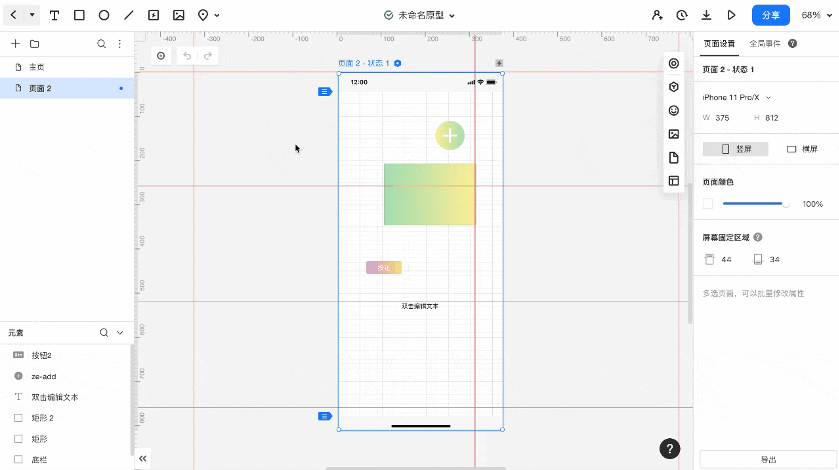Open the 68% zoom level dropdown
Viewport: 839px width, 470px height.
[x=817, y=16]
